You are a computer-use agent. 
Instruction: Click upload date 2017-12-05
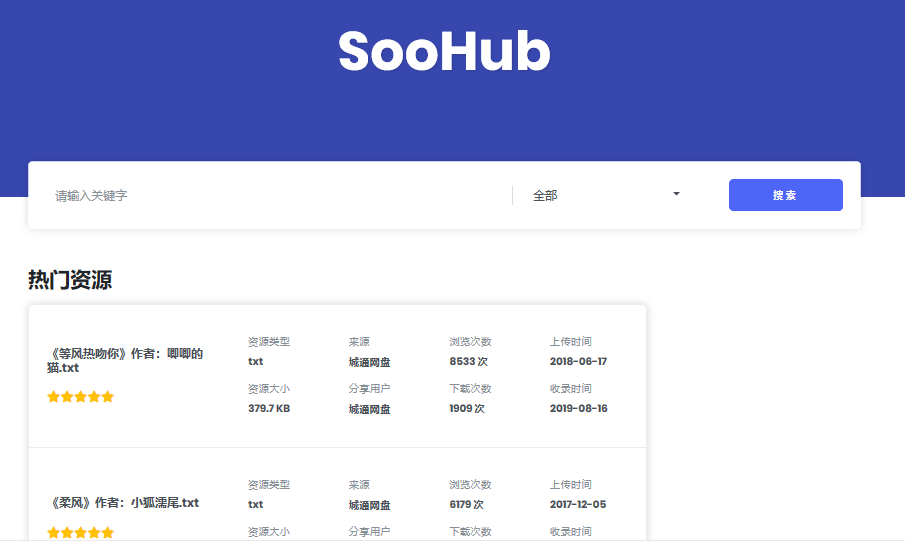[578, 504]
